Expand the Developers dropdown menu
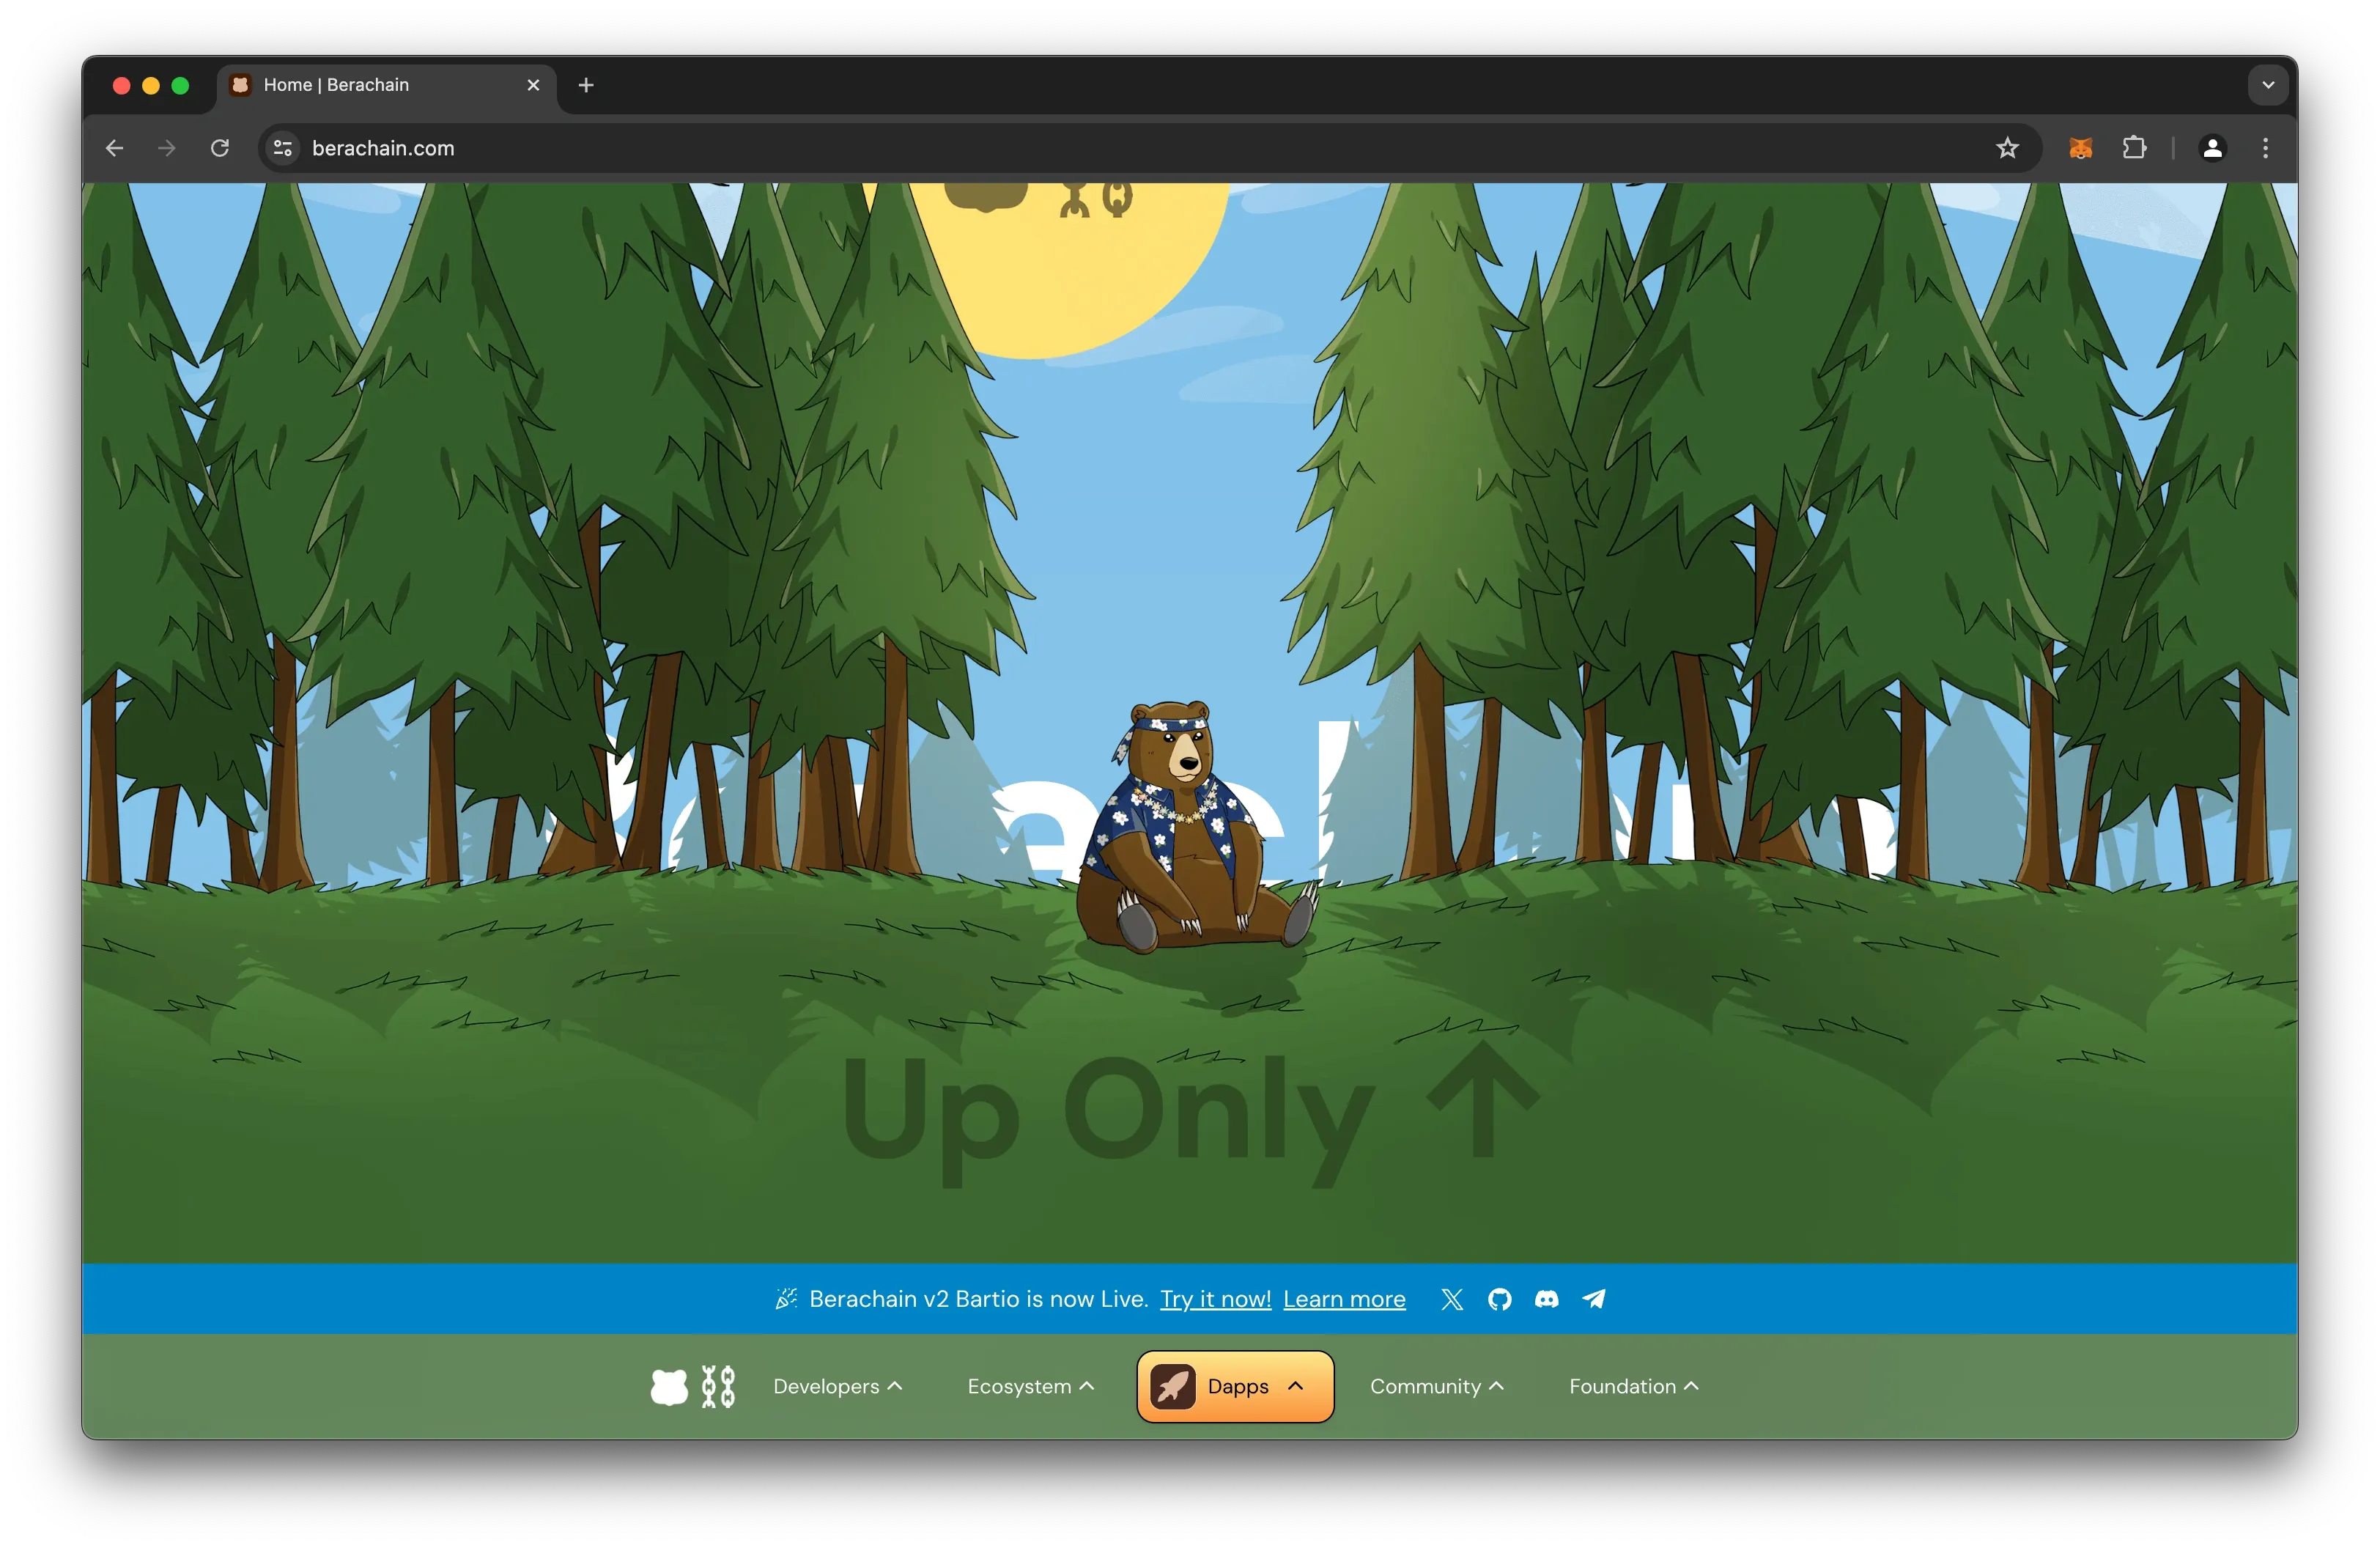This screenshot has width=2380, height=1548. coord(840,1385)
